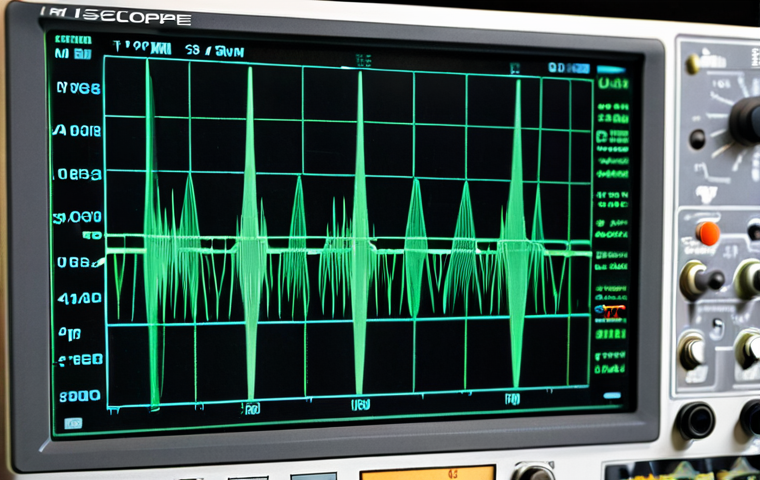
Task: Click the small brass knob at panel top
Action: point(693,64)
